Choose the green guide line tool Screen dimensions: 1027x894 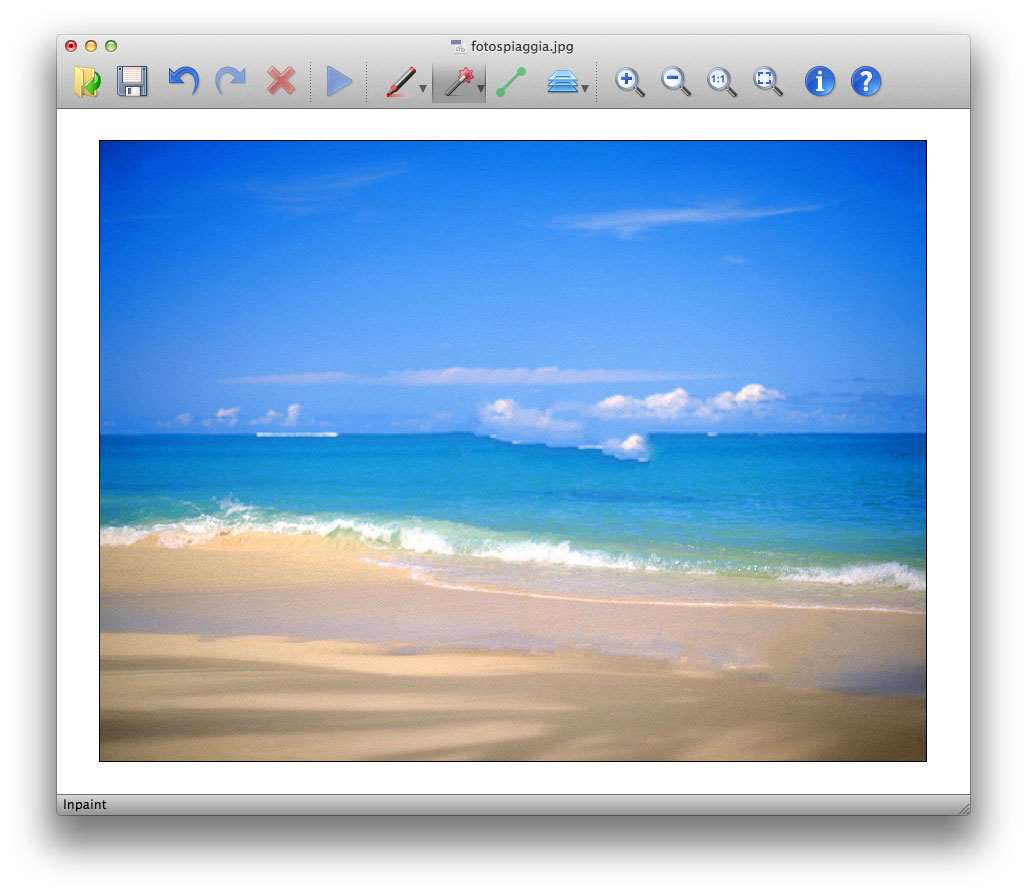pos(511,82)
